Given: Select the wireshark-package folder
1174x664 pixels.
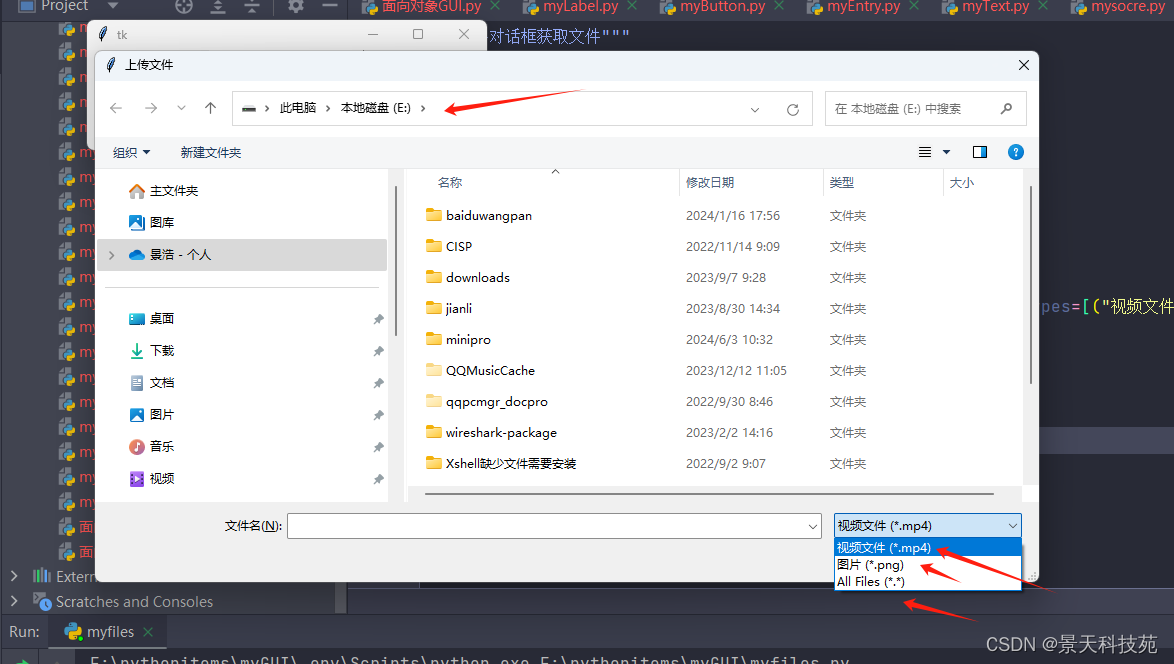Looking at the screenshot, I should pos(501,433).
